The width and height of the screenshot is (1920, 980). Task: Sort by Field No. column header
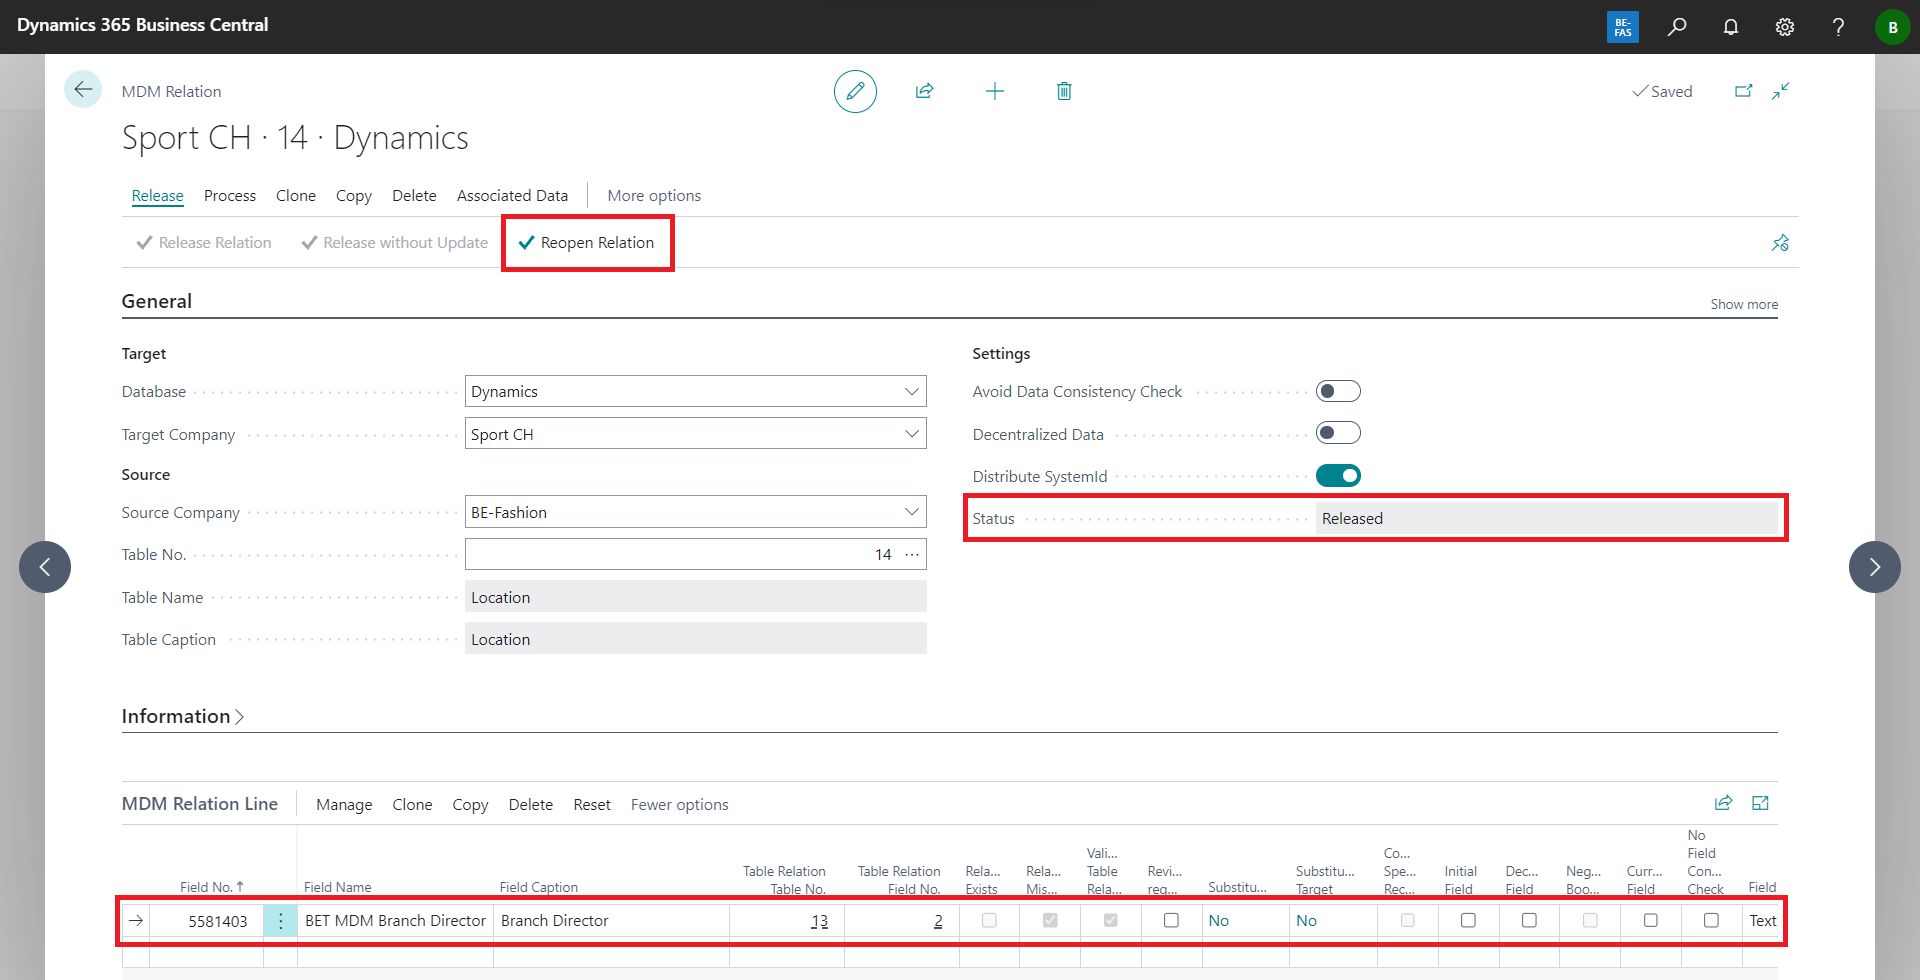coord(211,887)
